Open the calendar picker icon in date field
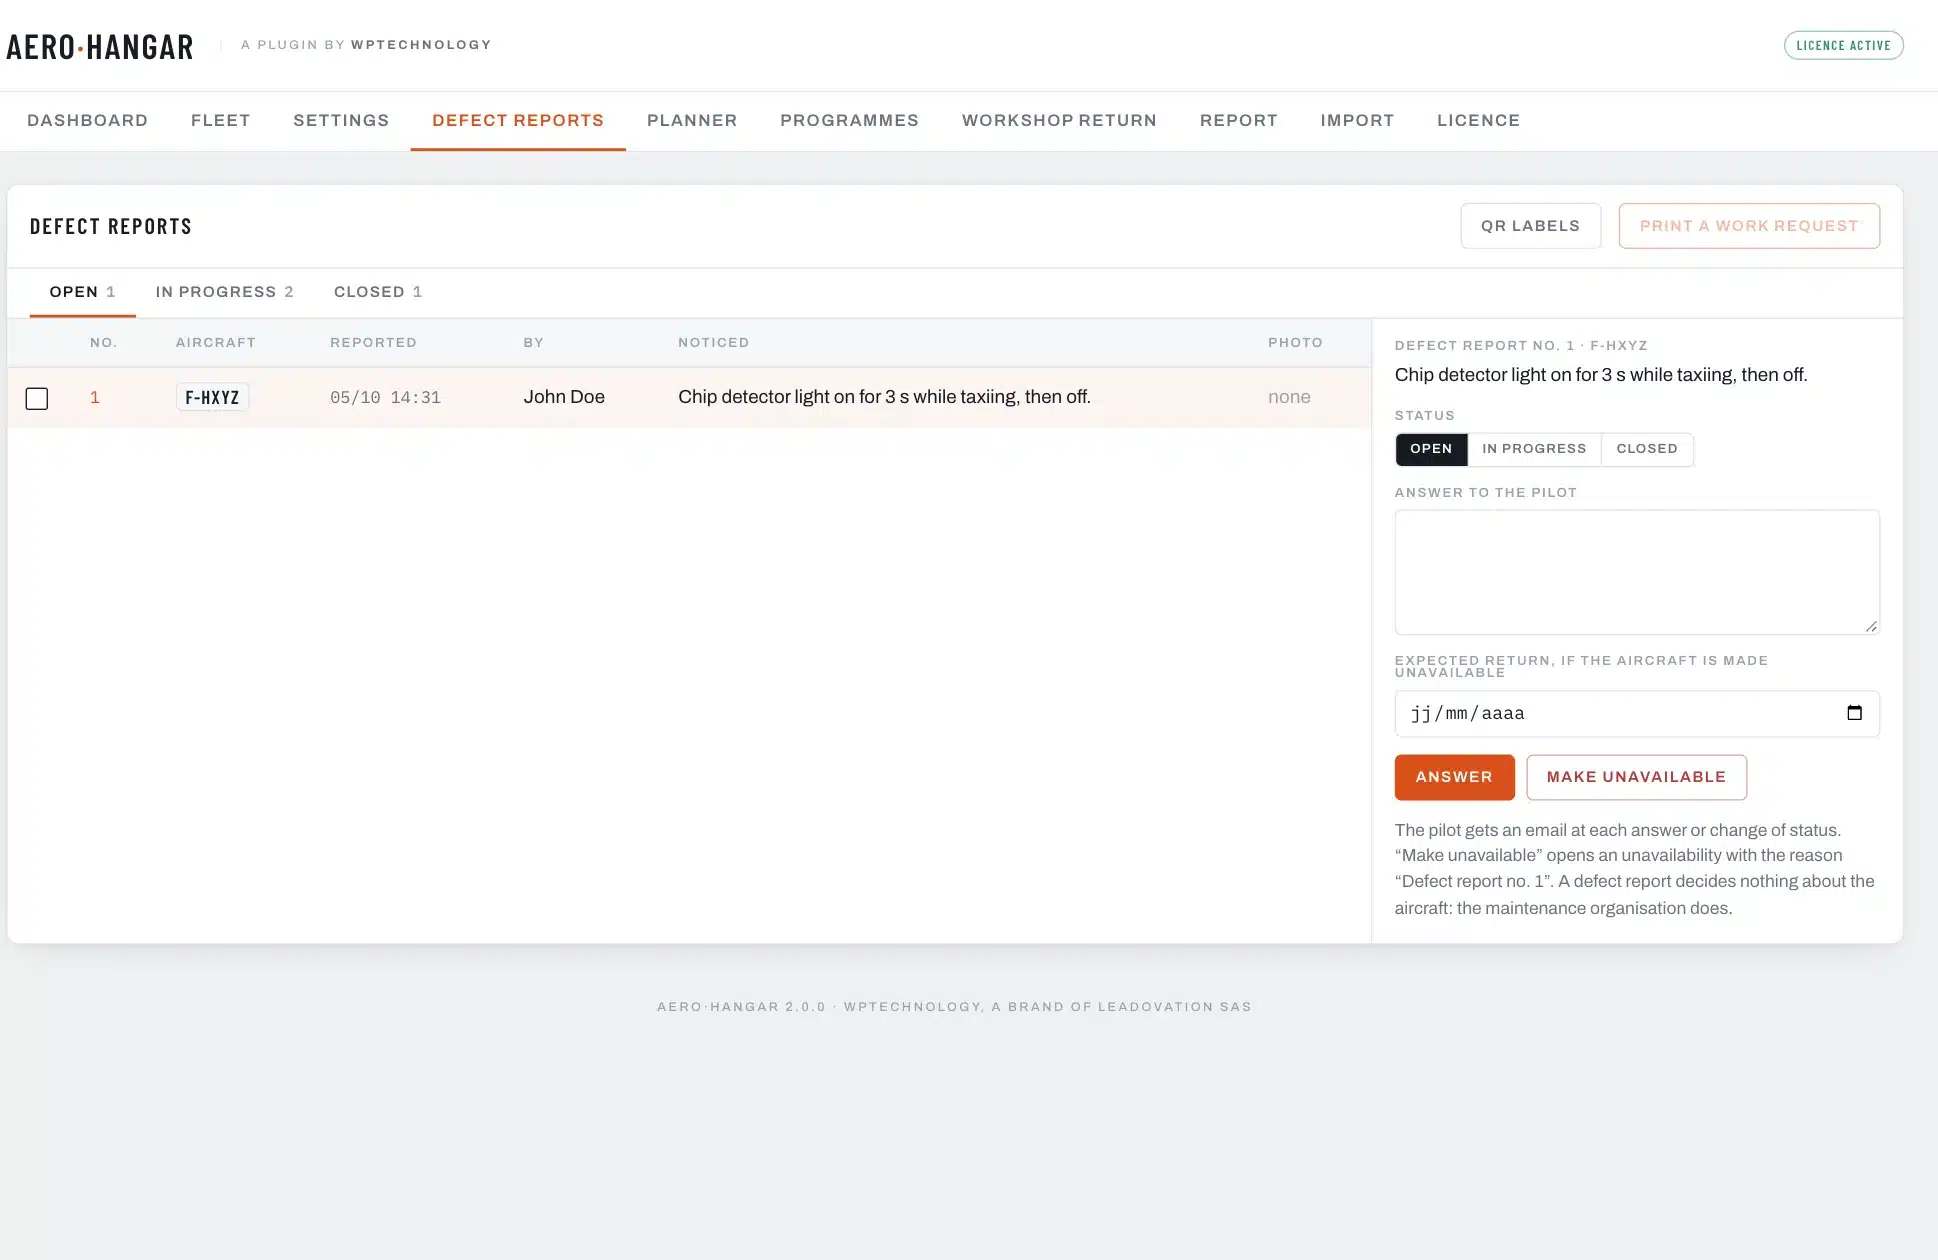 point(1854,713)
